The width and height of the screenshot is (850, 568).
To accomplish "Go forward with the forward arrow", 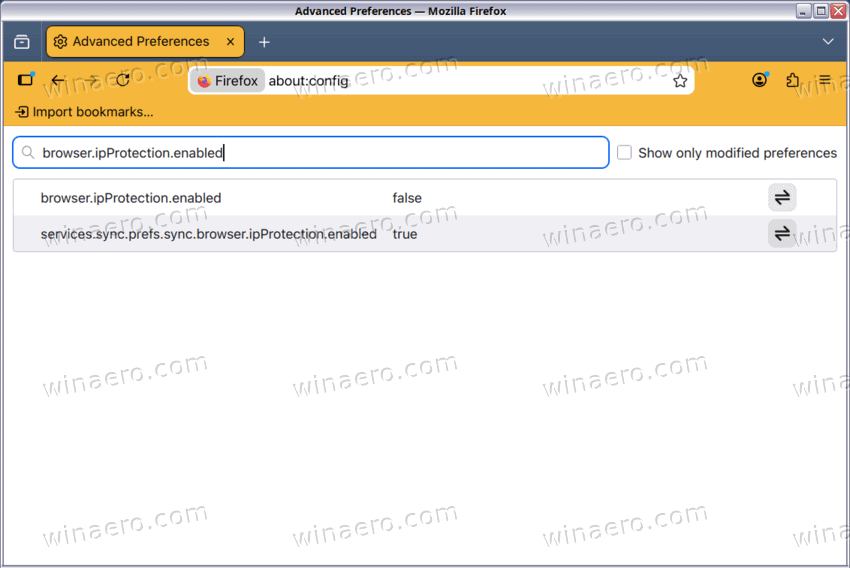I will click(x=91, y=81).
